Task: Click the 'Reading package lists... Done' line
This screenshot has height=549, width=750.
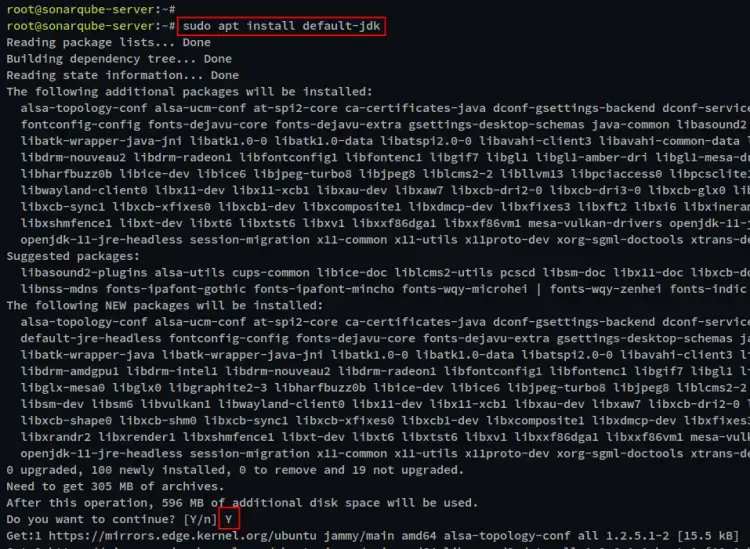Action: 109,42
